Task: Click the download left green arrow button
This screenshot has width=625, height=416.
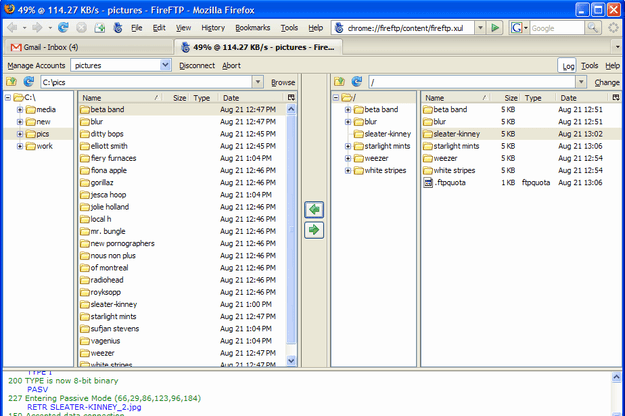Action: 314,210
